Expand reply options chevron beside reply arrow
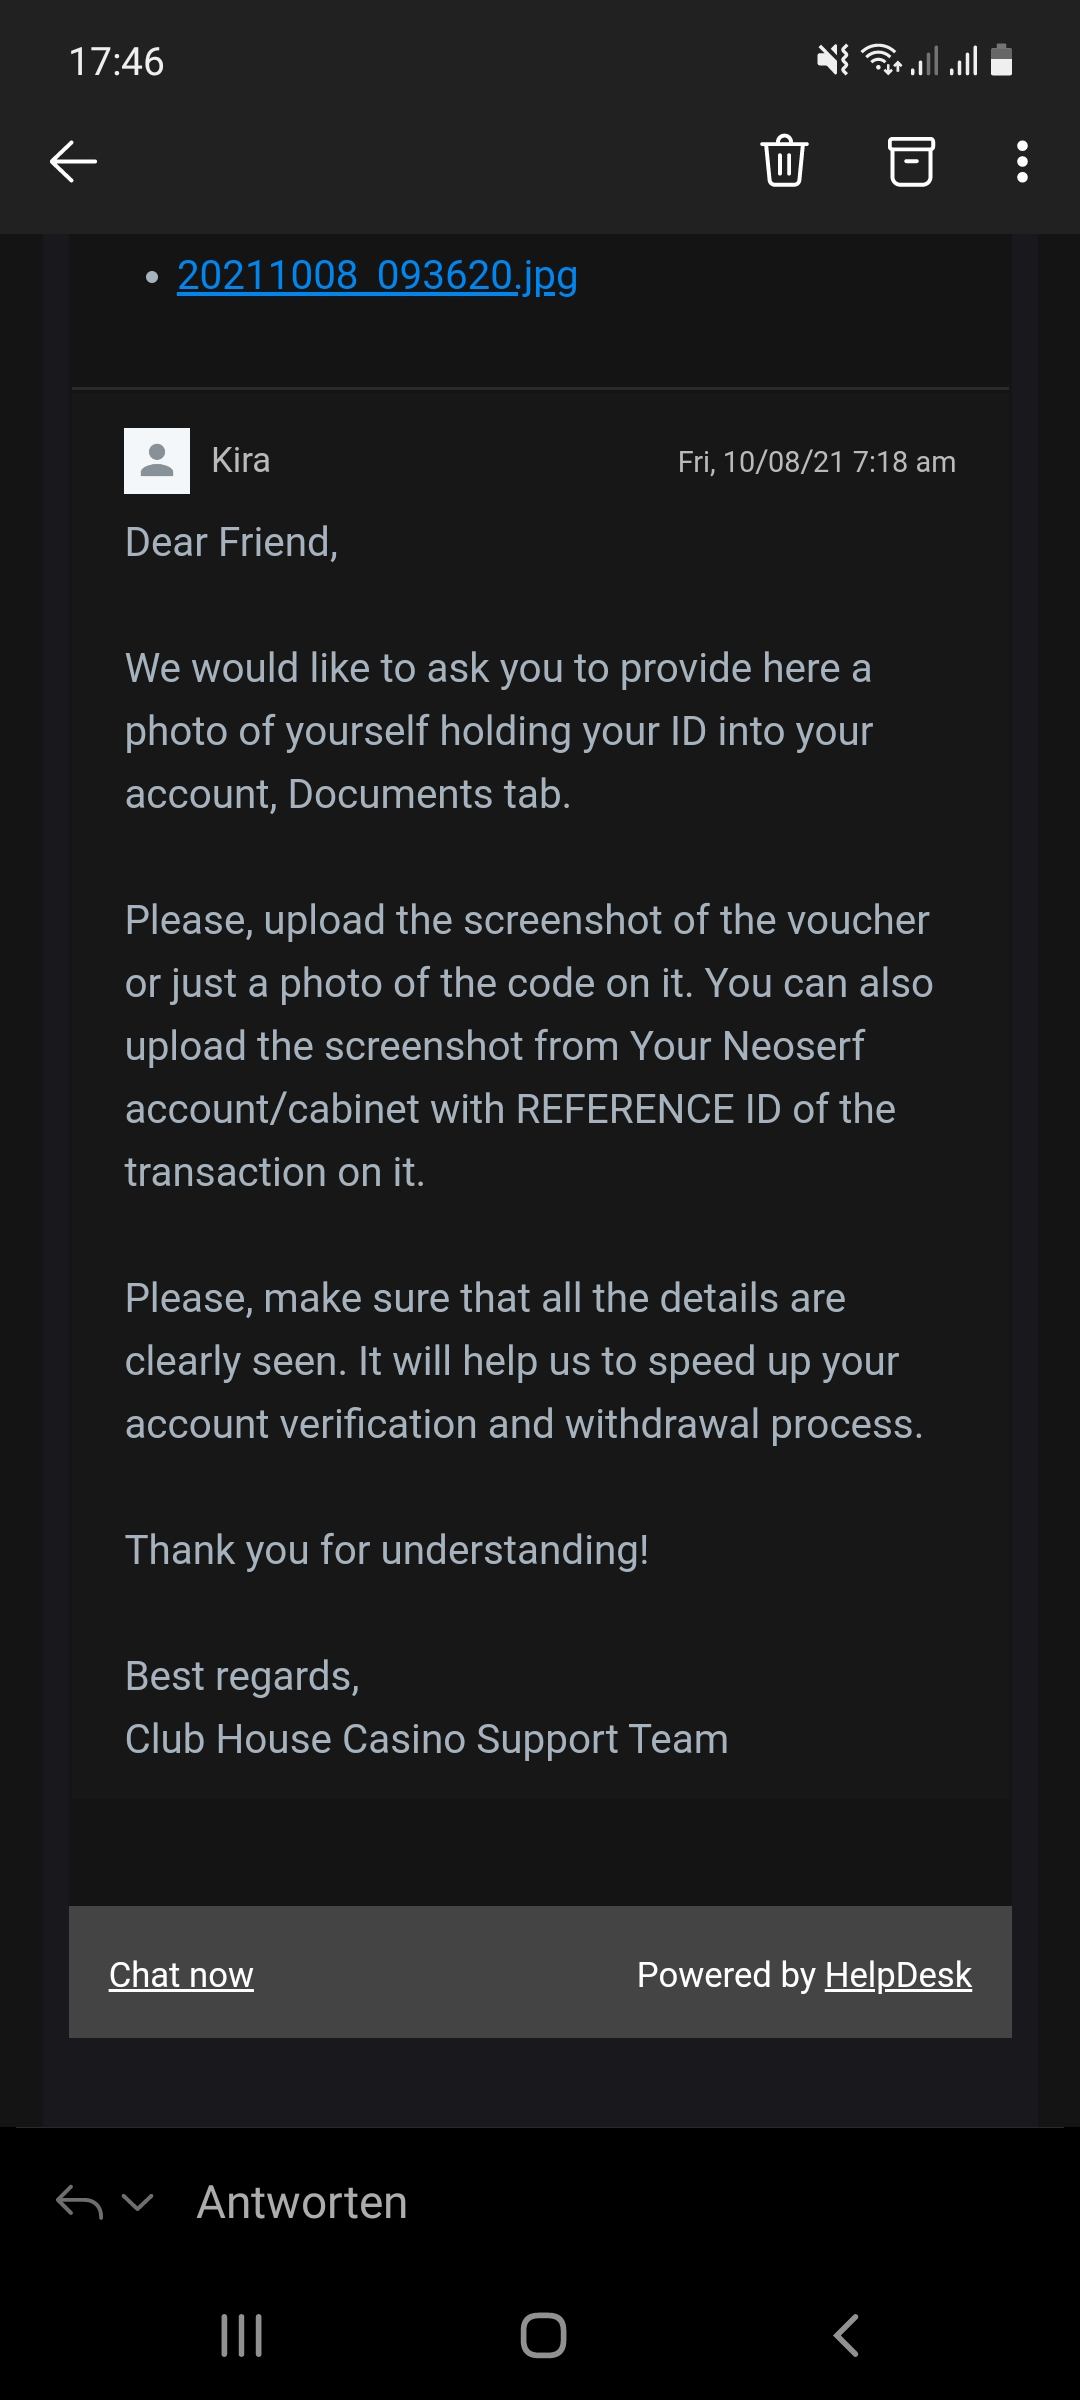The image size is (1080, 2400). 137,2202
